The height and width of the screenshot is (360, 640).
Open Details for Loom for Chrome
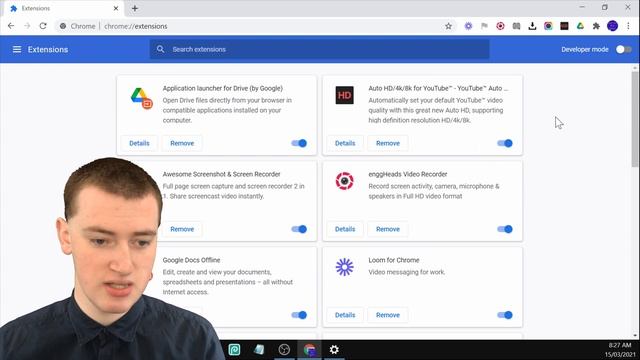pyautogui.click(x=345, y=315)
